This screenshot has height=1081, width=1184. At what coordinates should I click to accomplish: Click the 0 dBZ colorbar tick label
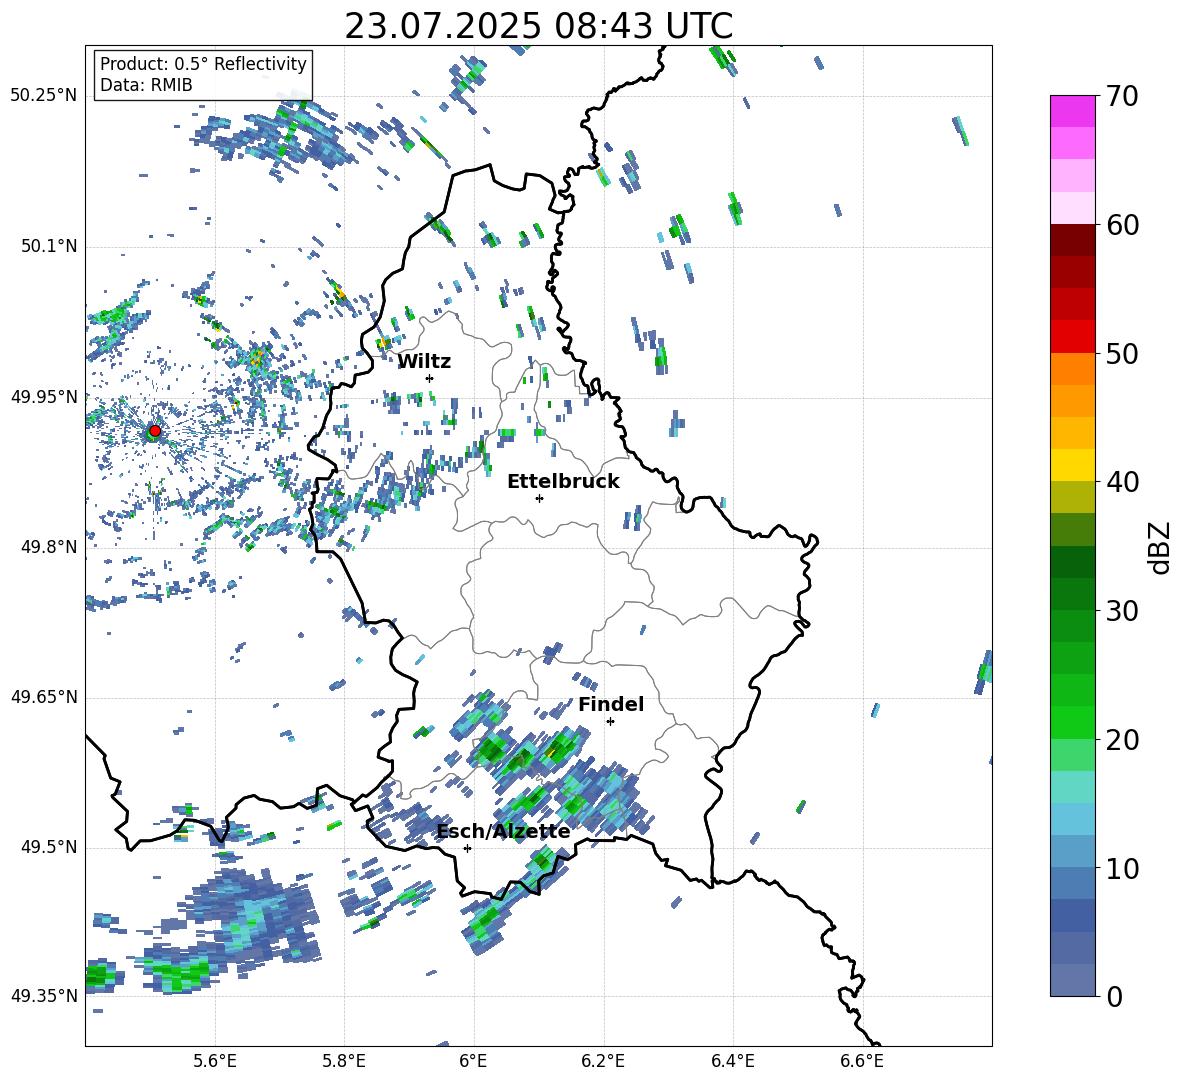(x=1114, y=996)
